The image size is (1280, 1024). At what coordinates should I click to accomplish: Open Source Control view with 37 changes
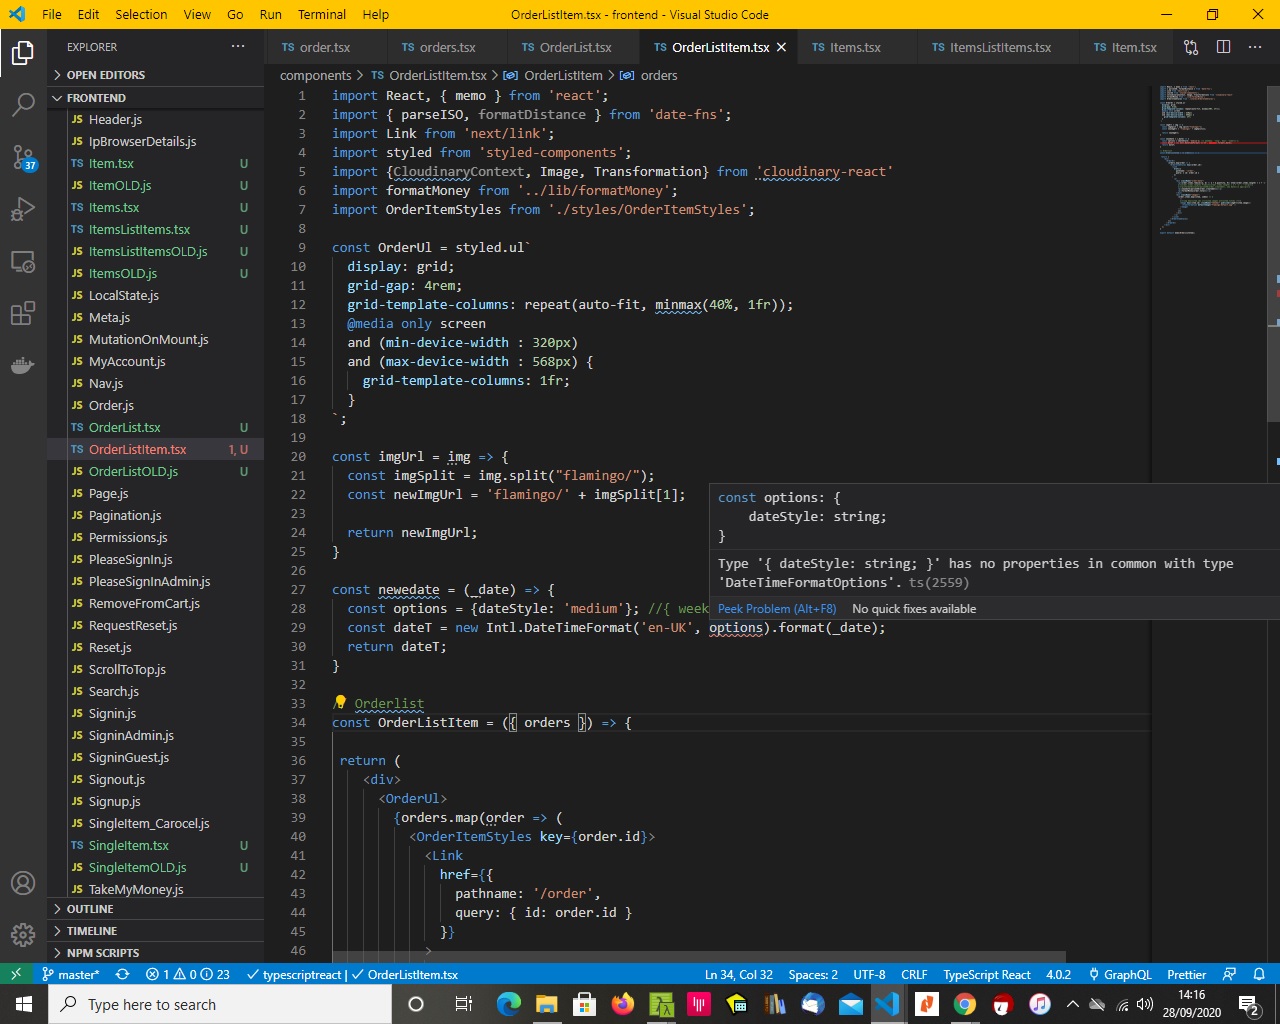pyautogui.click(x=23, y=157)
